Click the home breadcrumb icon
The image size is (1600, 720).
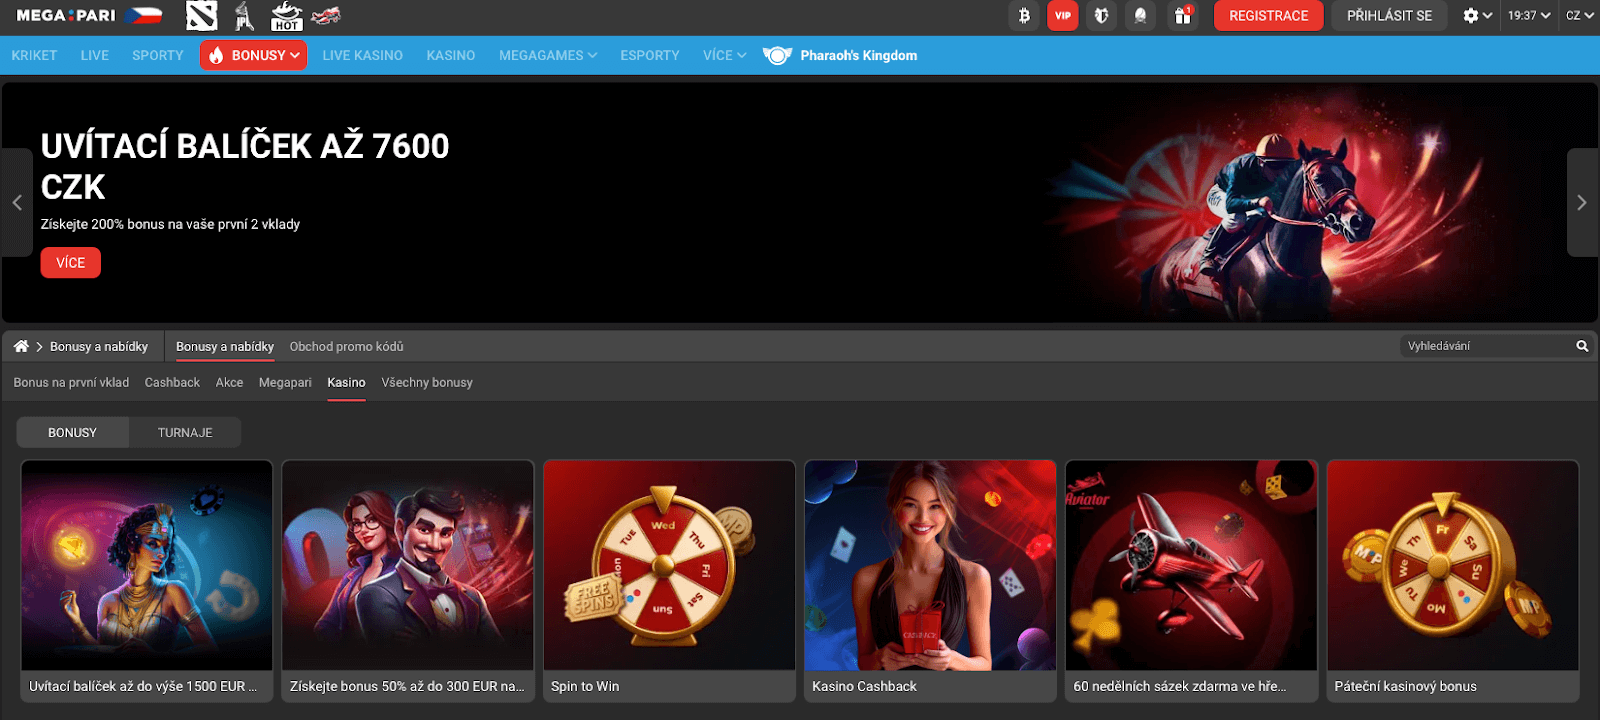pos(21,346)
